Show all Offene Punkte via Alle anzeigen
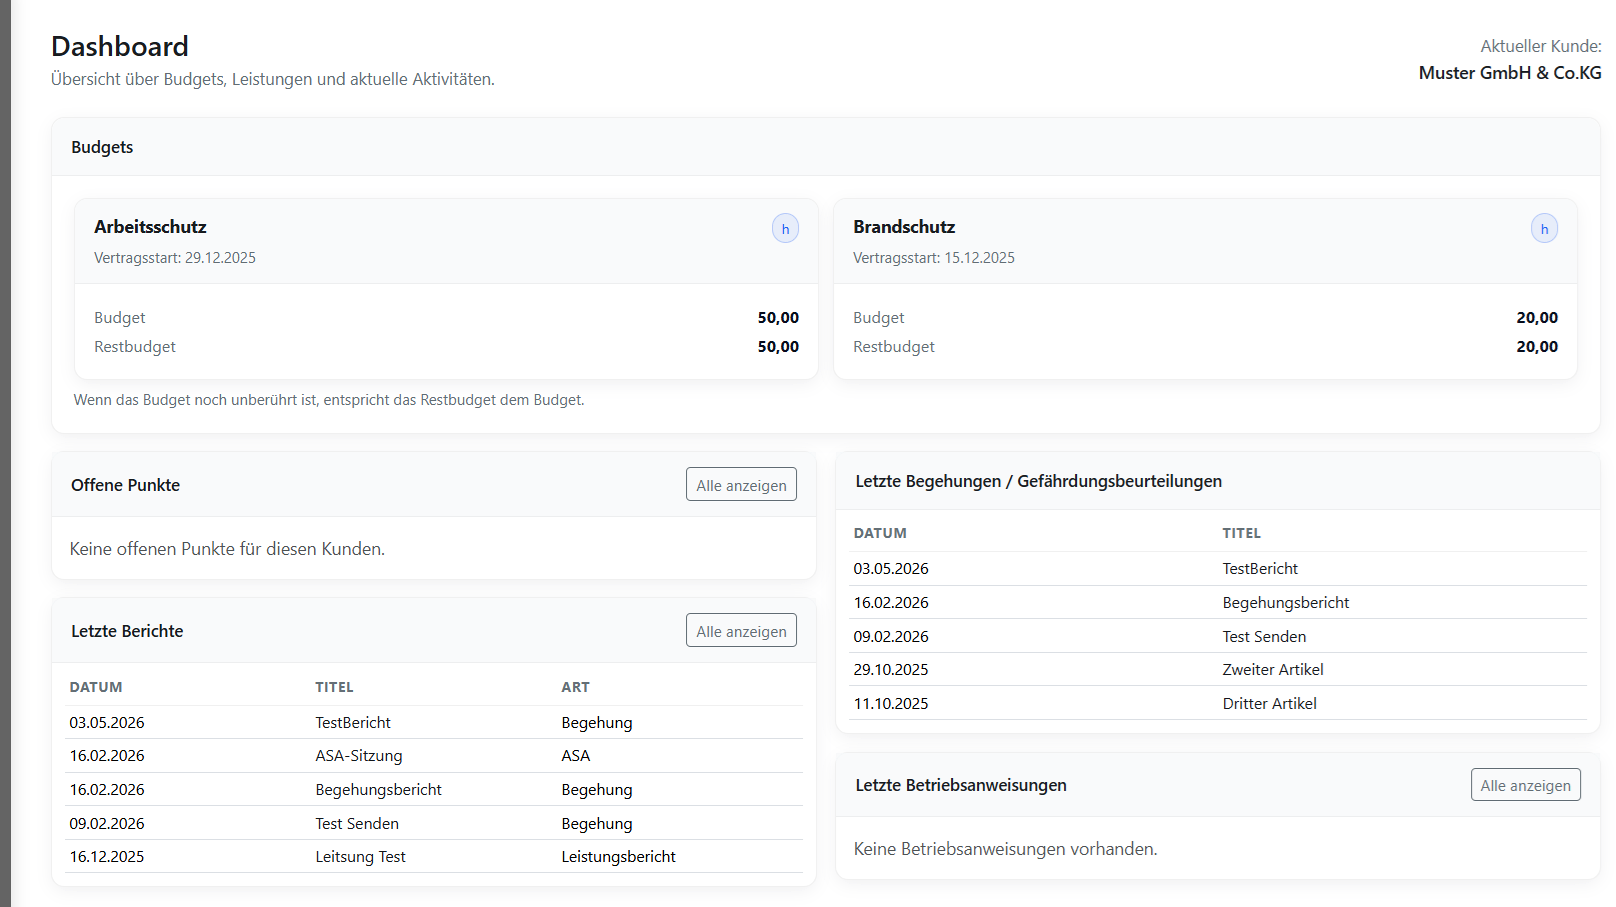Screen dimensions: 1616x907 [741, 485]
